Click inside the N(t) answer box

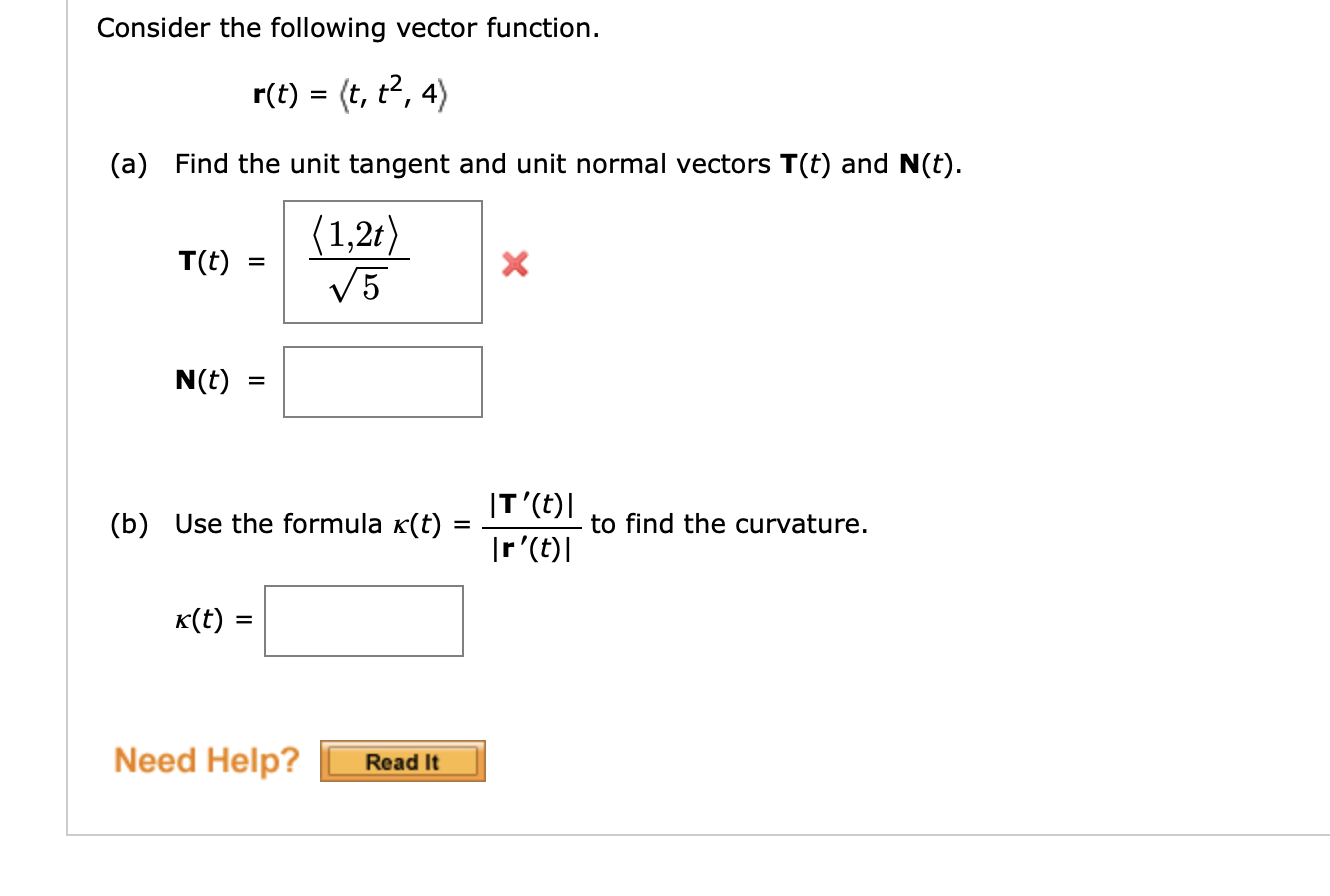click(x=383, y=381)
